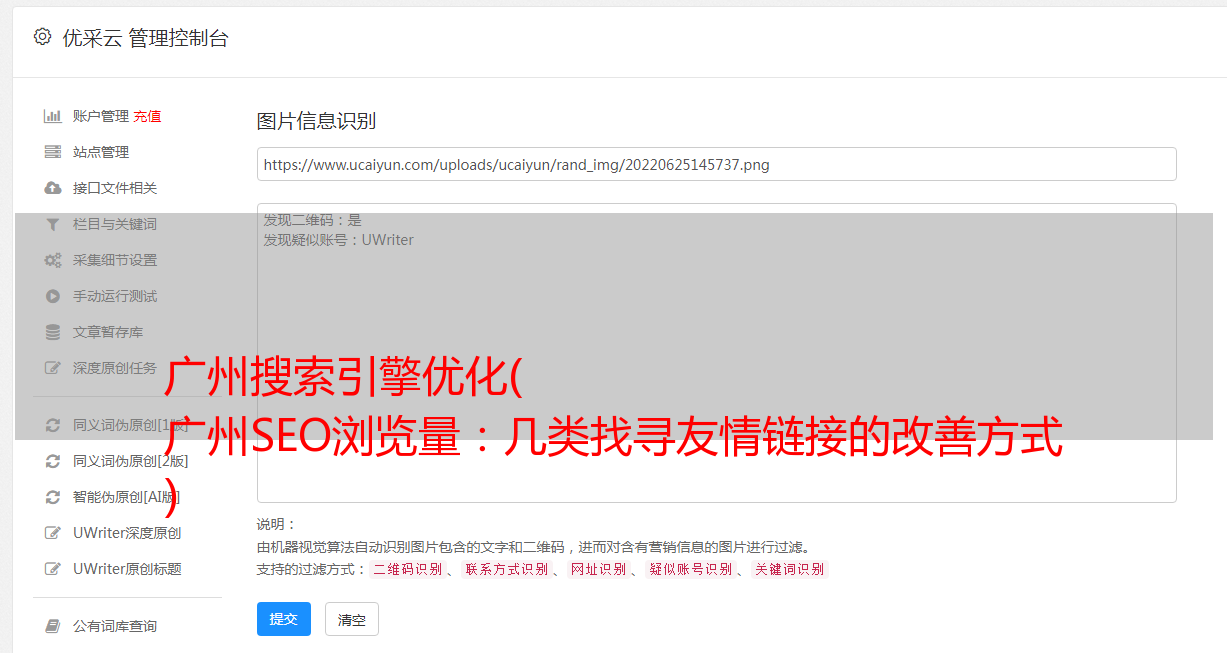Open 深度原创任务 menu item
1227x653 pixels.
[x=115, y=368]
